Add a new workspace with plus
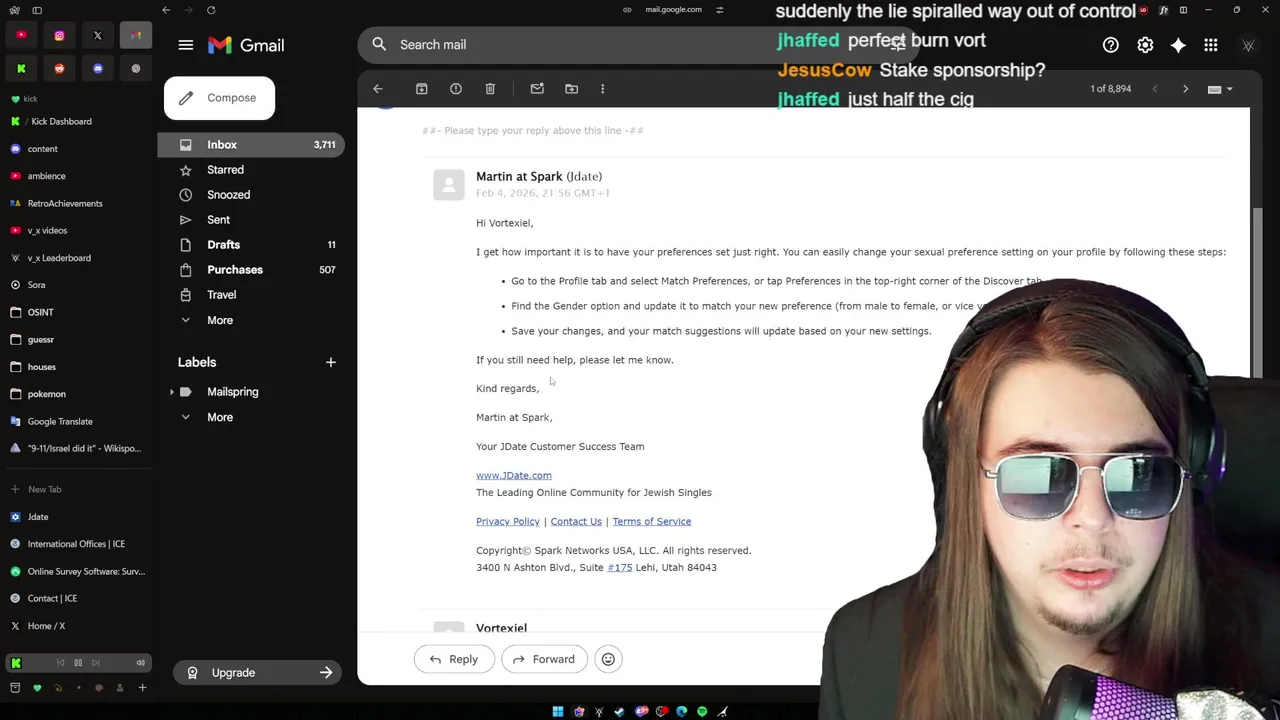Viewport: 1280px width, 720px height. pyautogui.click(x=142, y=688)
